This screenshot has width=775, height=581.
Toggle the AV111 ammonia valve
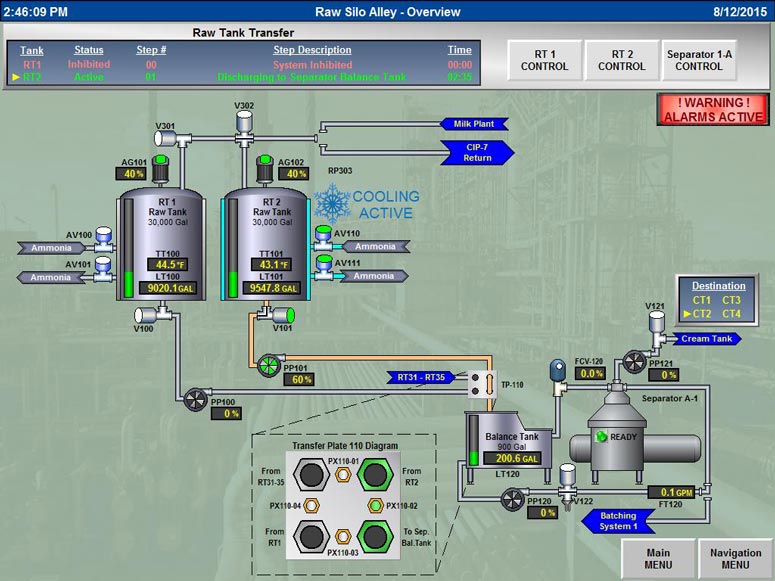[x=323, y=264]
